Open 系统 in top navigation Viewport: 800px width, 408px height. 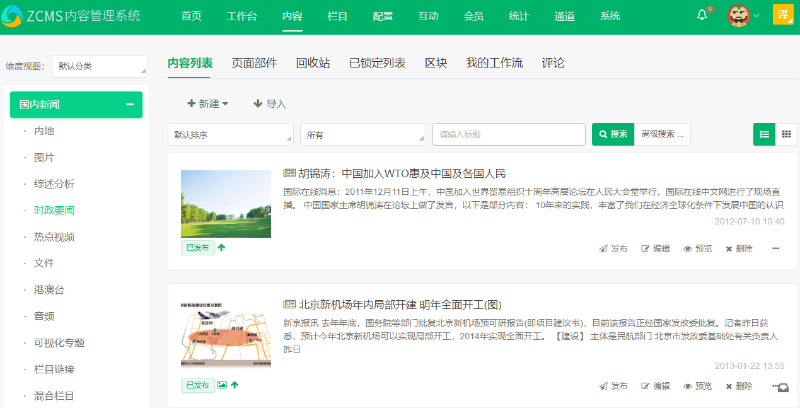click(x=610, y=16)
